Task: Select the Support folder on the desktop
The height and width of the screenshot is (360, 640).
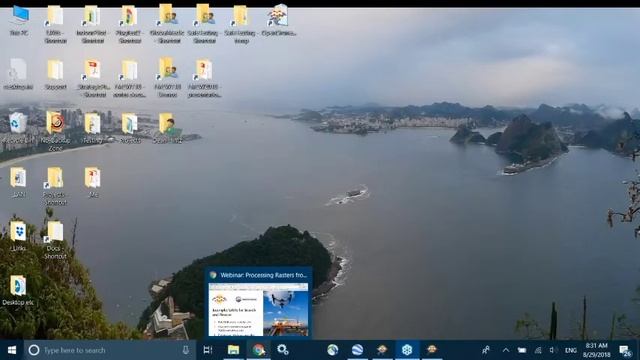Action: (55, 70)
